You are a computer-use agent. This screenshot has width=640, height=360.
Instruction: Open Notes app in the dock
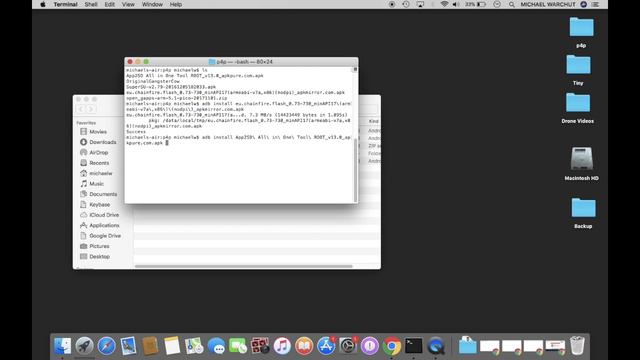(x=172, y=346)
